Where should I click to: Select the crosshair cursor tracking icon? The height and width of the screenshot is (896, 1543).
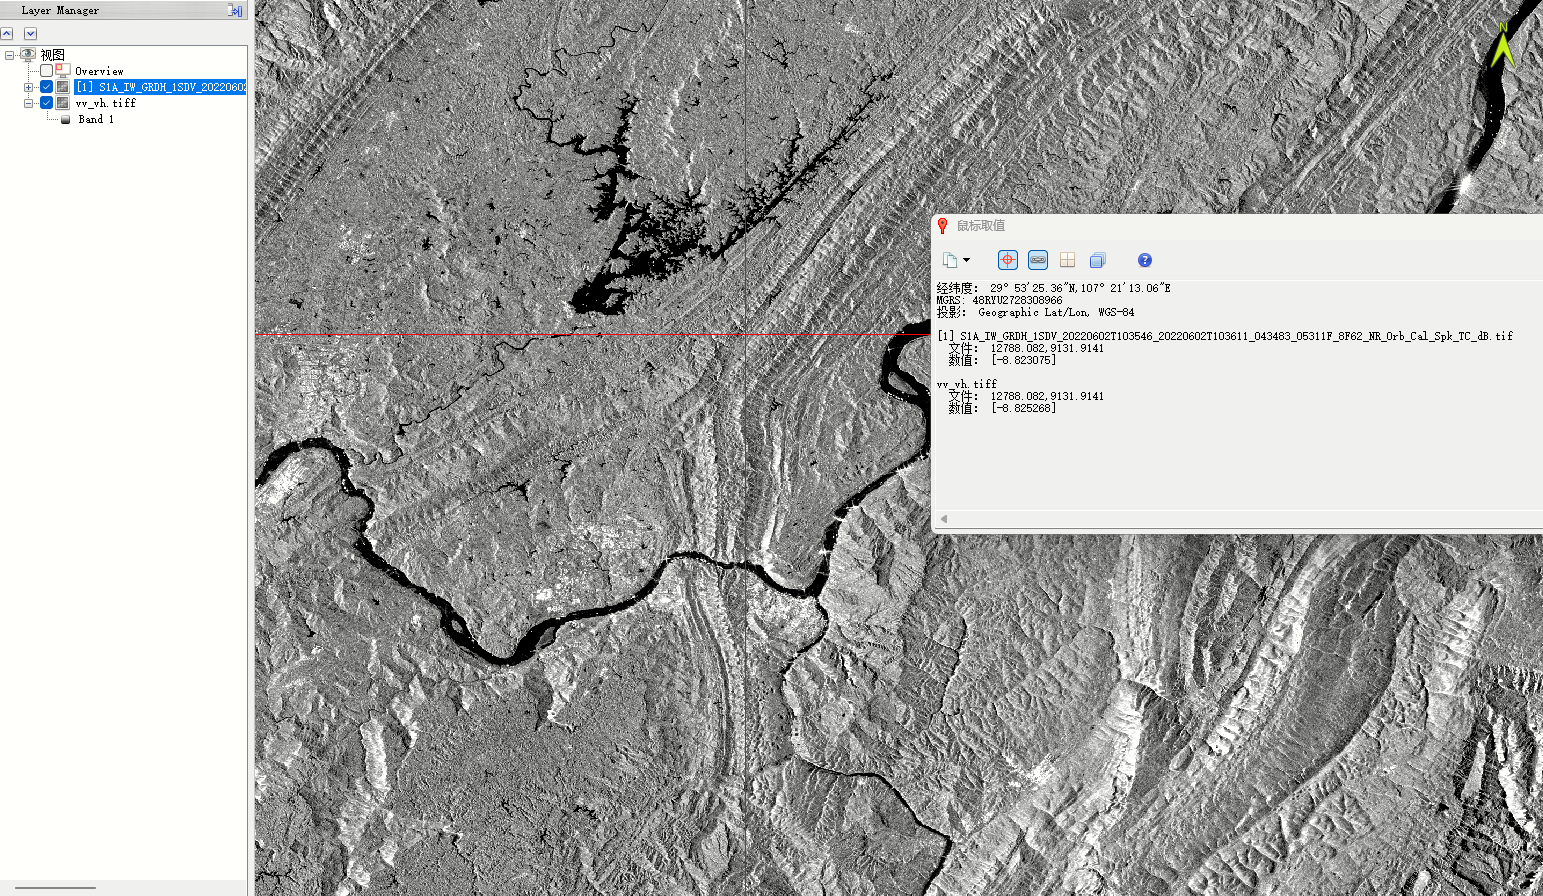1007,259
